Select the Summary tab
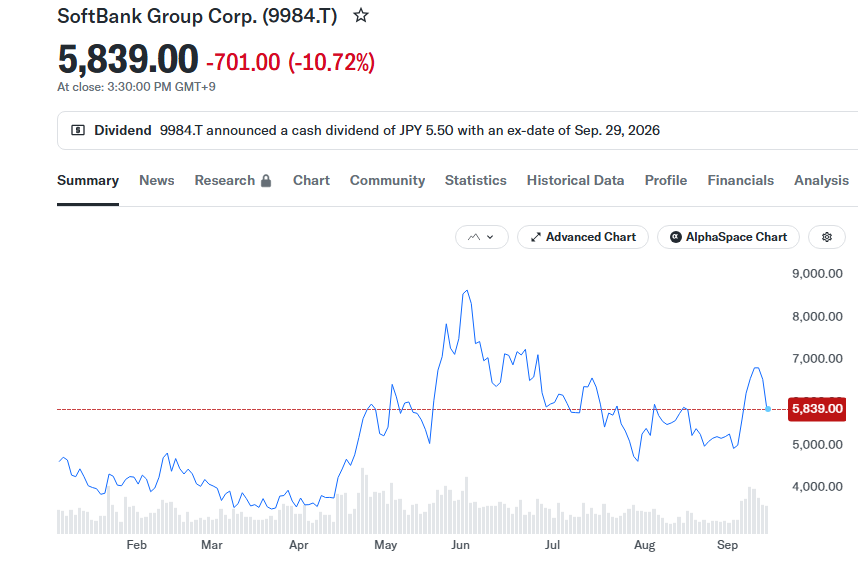The image size is (858, 568). point(88,181)
